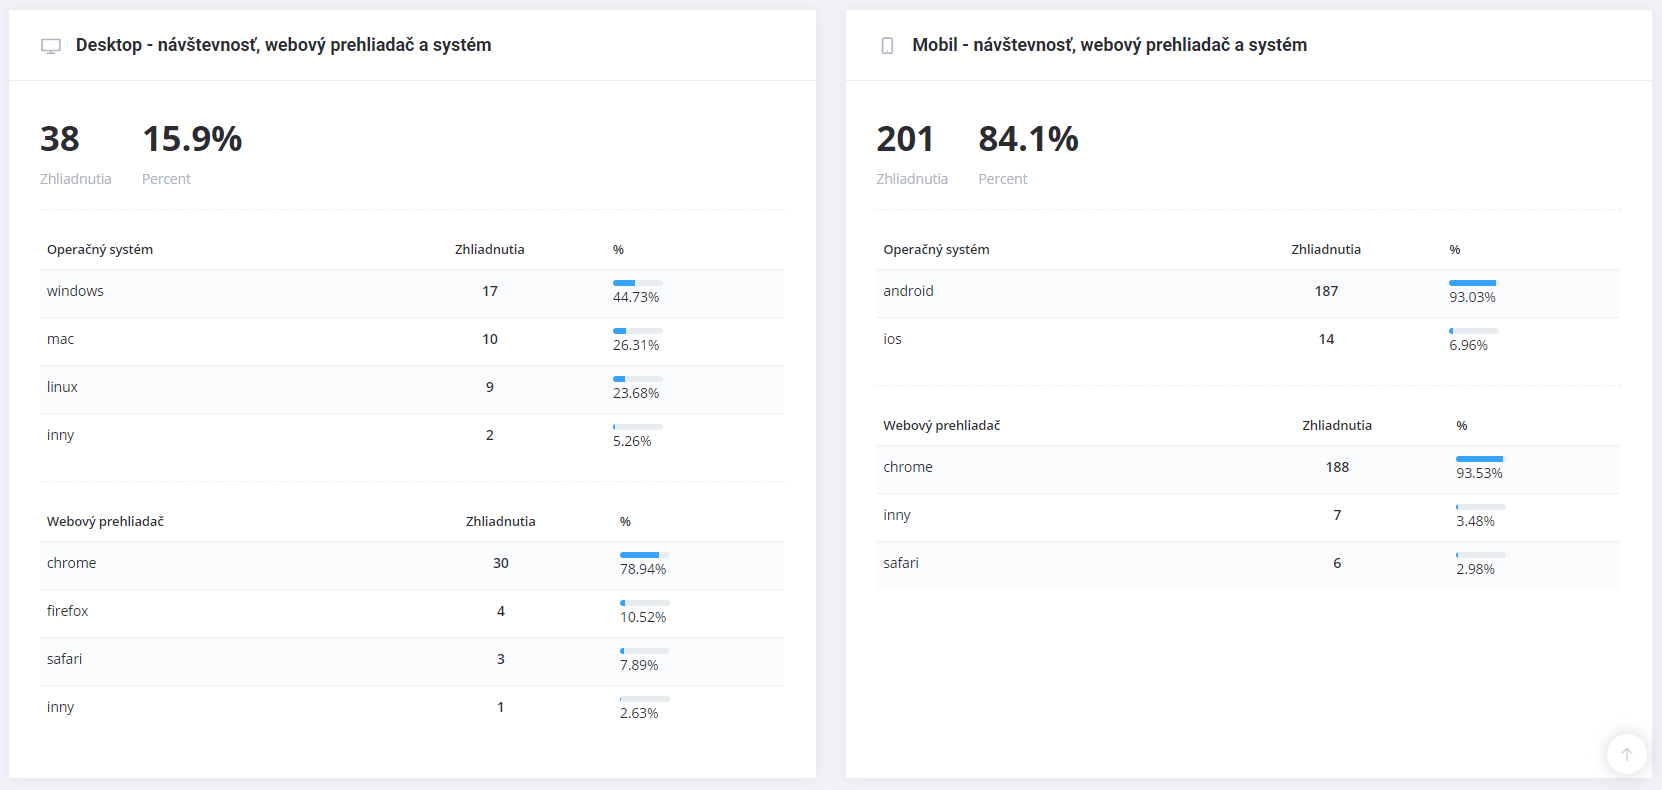Image resolution: width=1662 pixels, height=790 pixels.
Task: Click the ios percentage 6.96%
Action: 1468,345
